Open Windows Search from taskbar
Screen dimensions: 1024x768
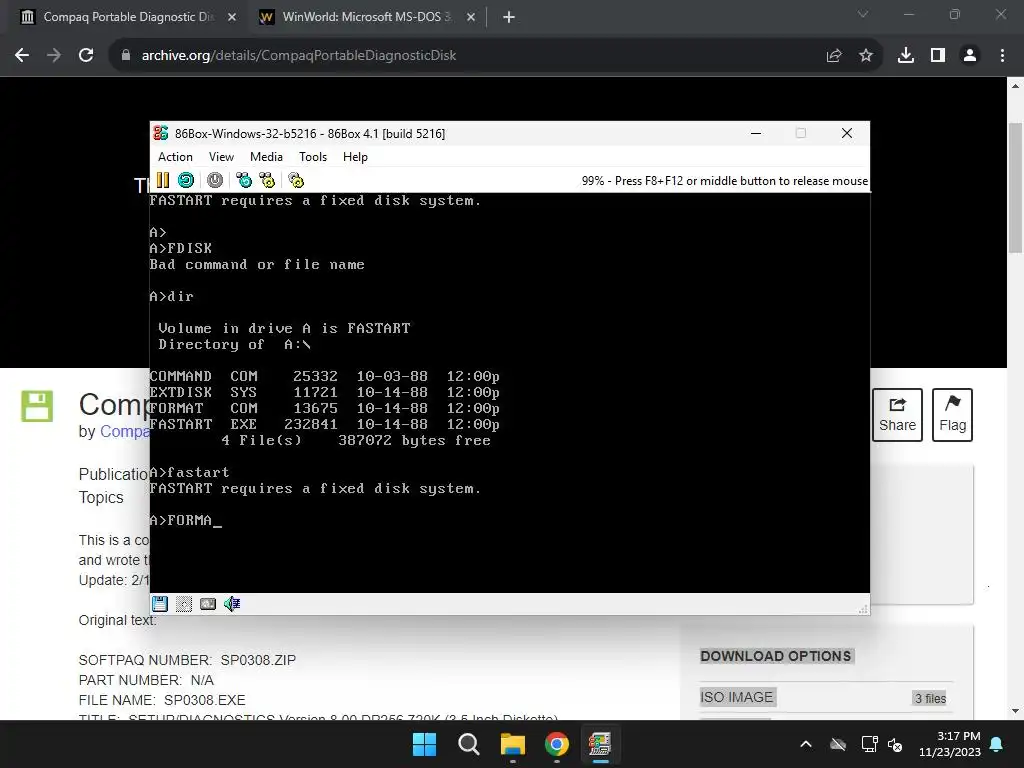pyautogui.click(x=468, y=744)
